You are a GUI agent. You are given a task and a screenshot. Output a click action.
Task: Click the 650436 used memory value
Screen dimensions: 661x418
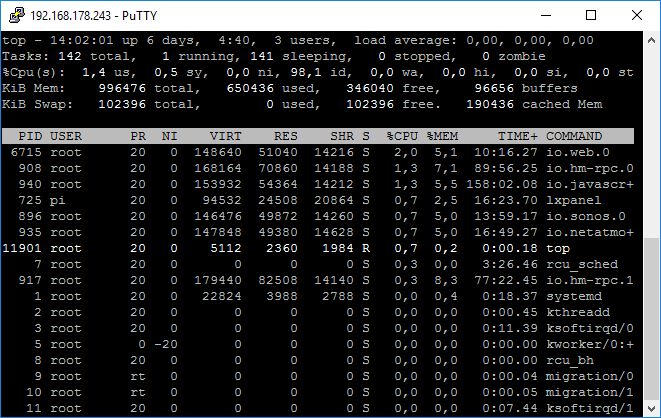250,88
